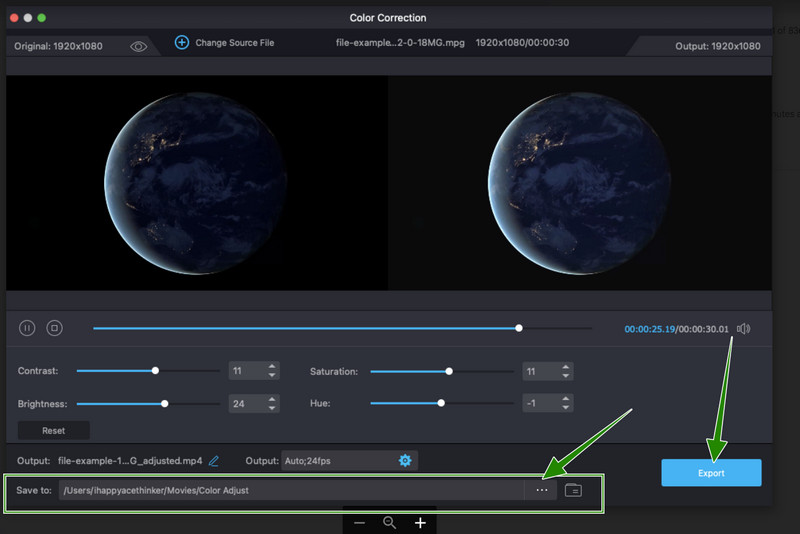This screenshot has width=800, height=534.
Task: Zoom out with the minus icon
Action: 359,522
